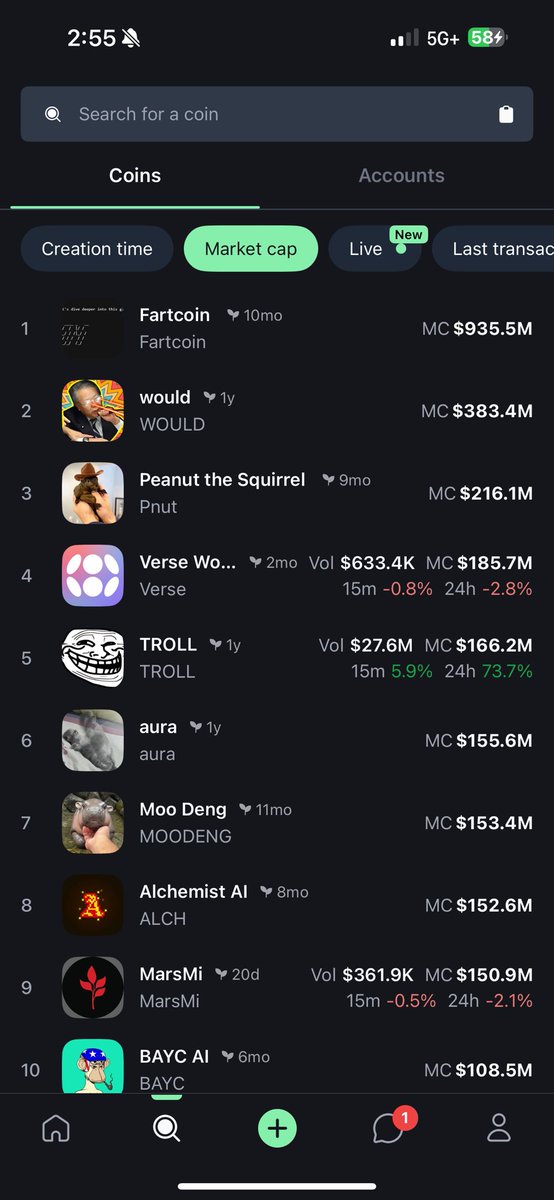Tap the MarsMi red leaf logo

tap(93, 987)
